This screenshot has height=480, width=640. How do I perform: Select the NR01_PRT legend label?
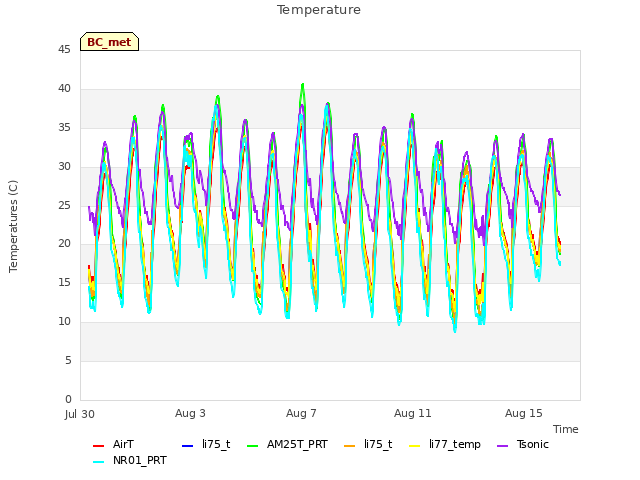[140, 461]
